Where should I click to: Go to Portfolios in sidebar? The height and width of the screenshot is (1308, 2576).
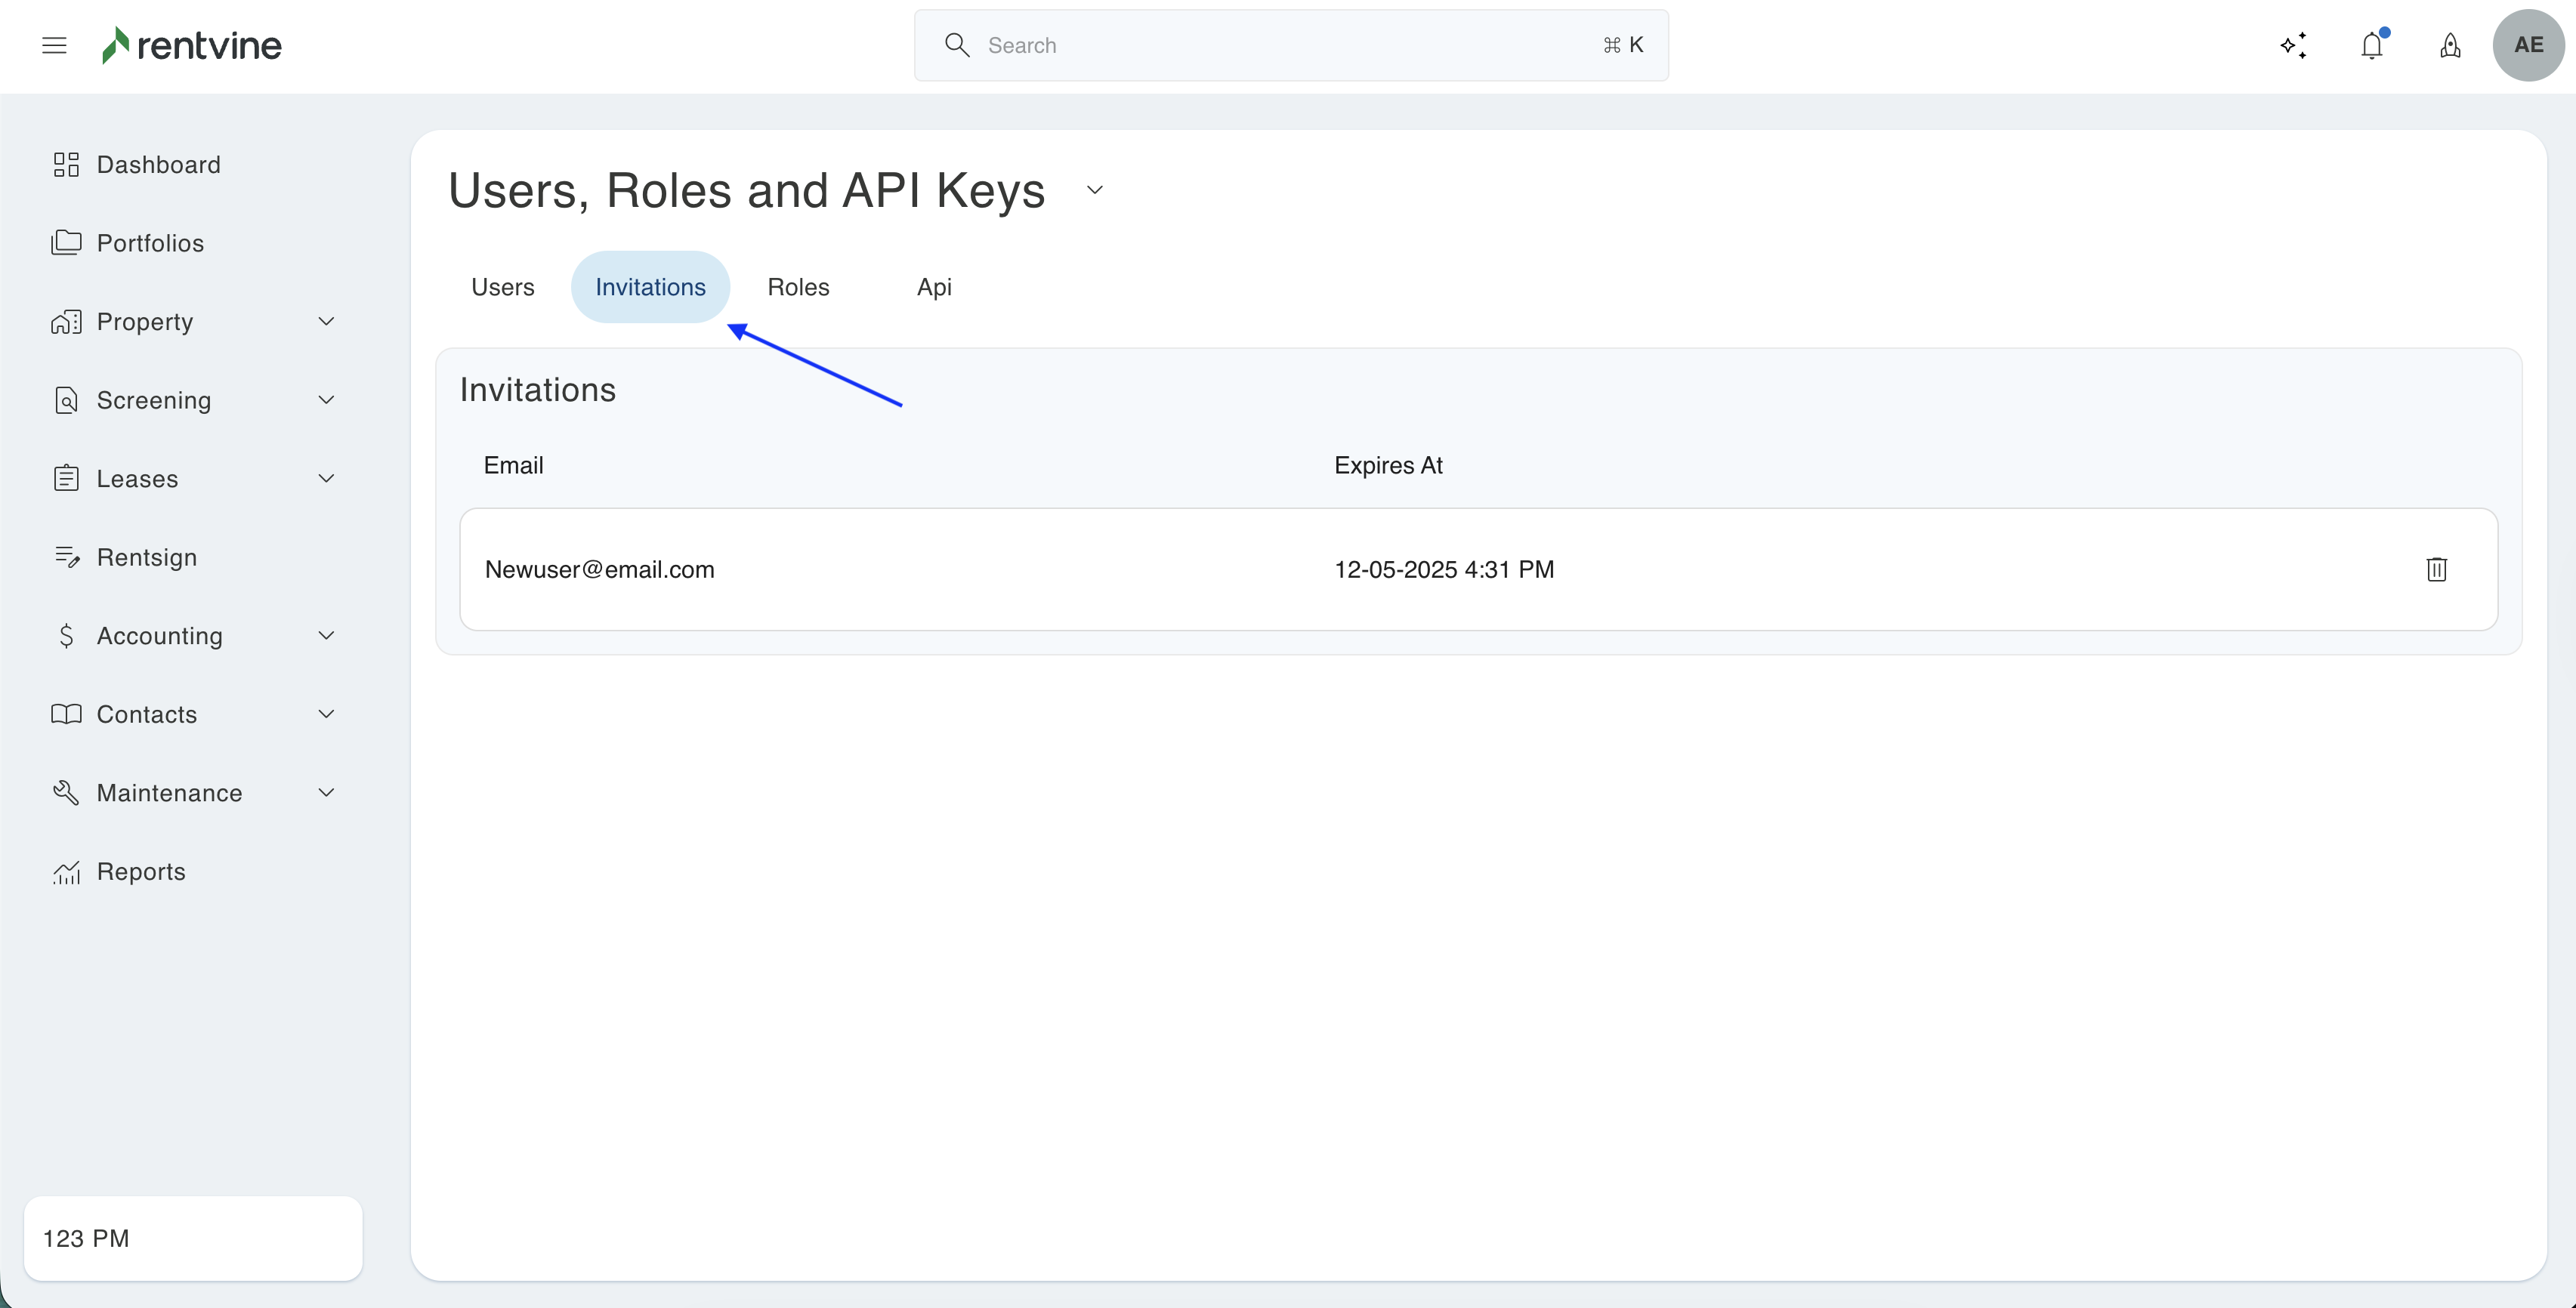[150, 243]
